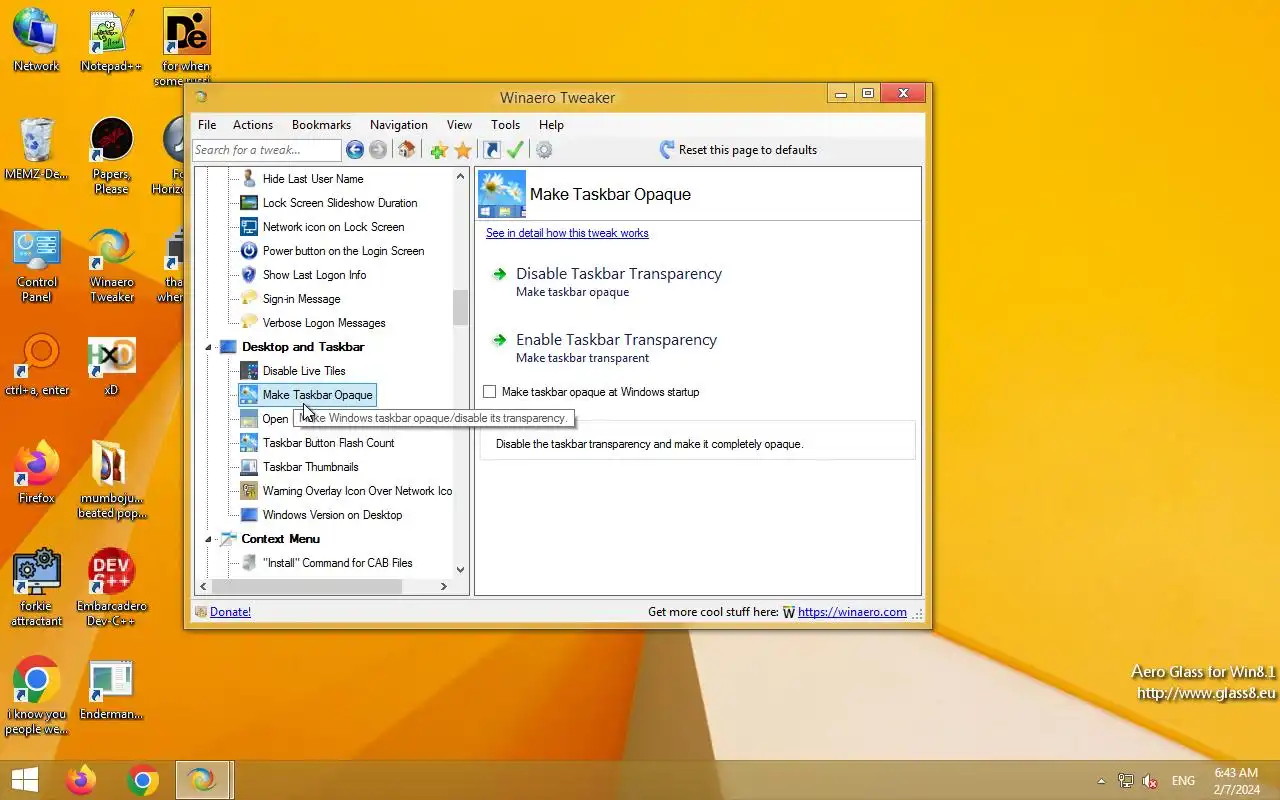Select Install Command for CAB Files

[337, 563]
